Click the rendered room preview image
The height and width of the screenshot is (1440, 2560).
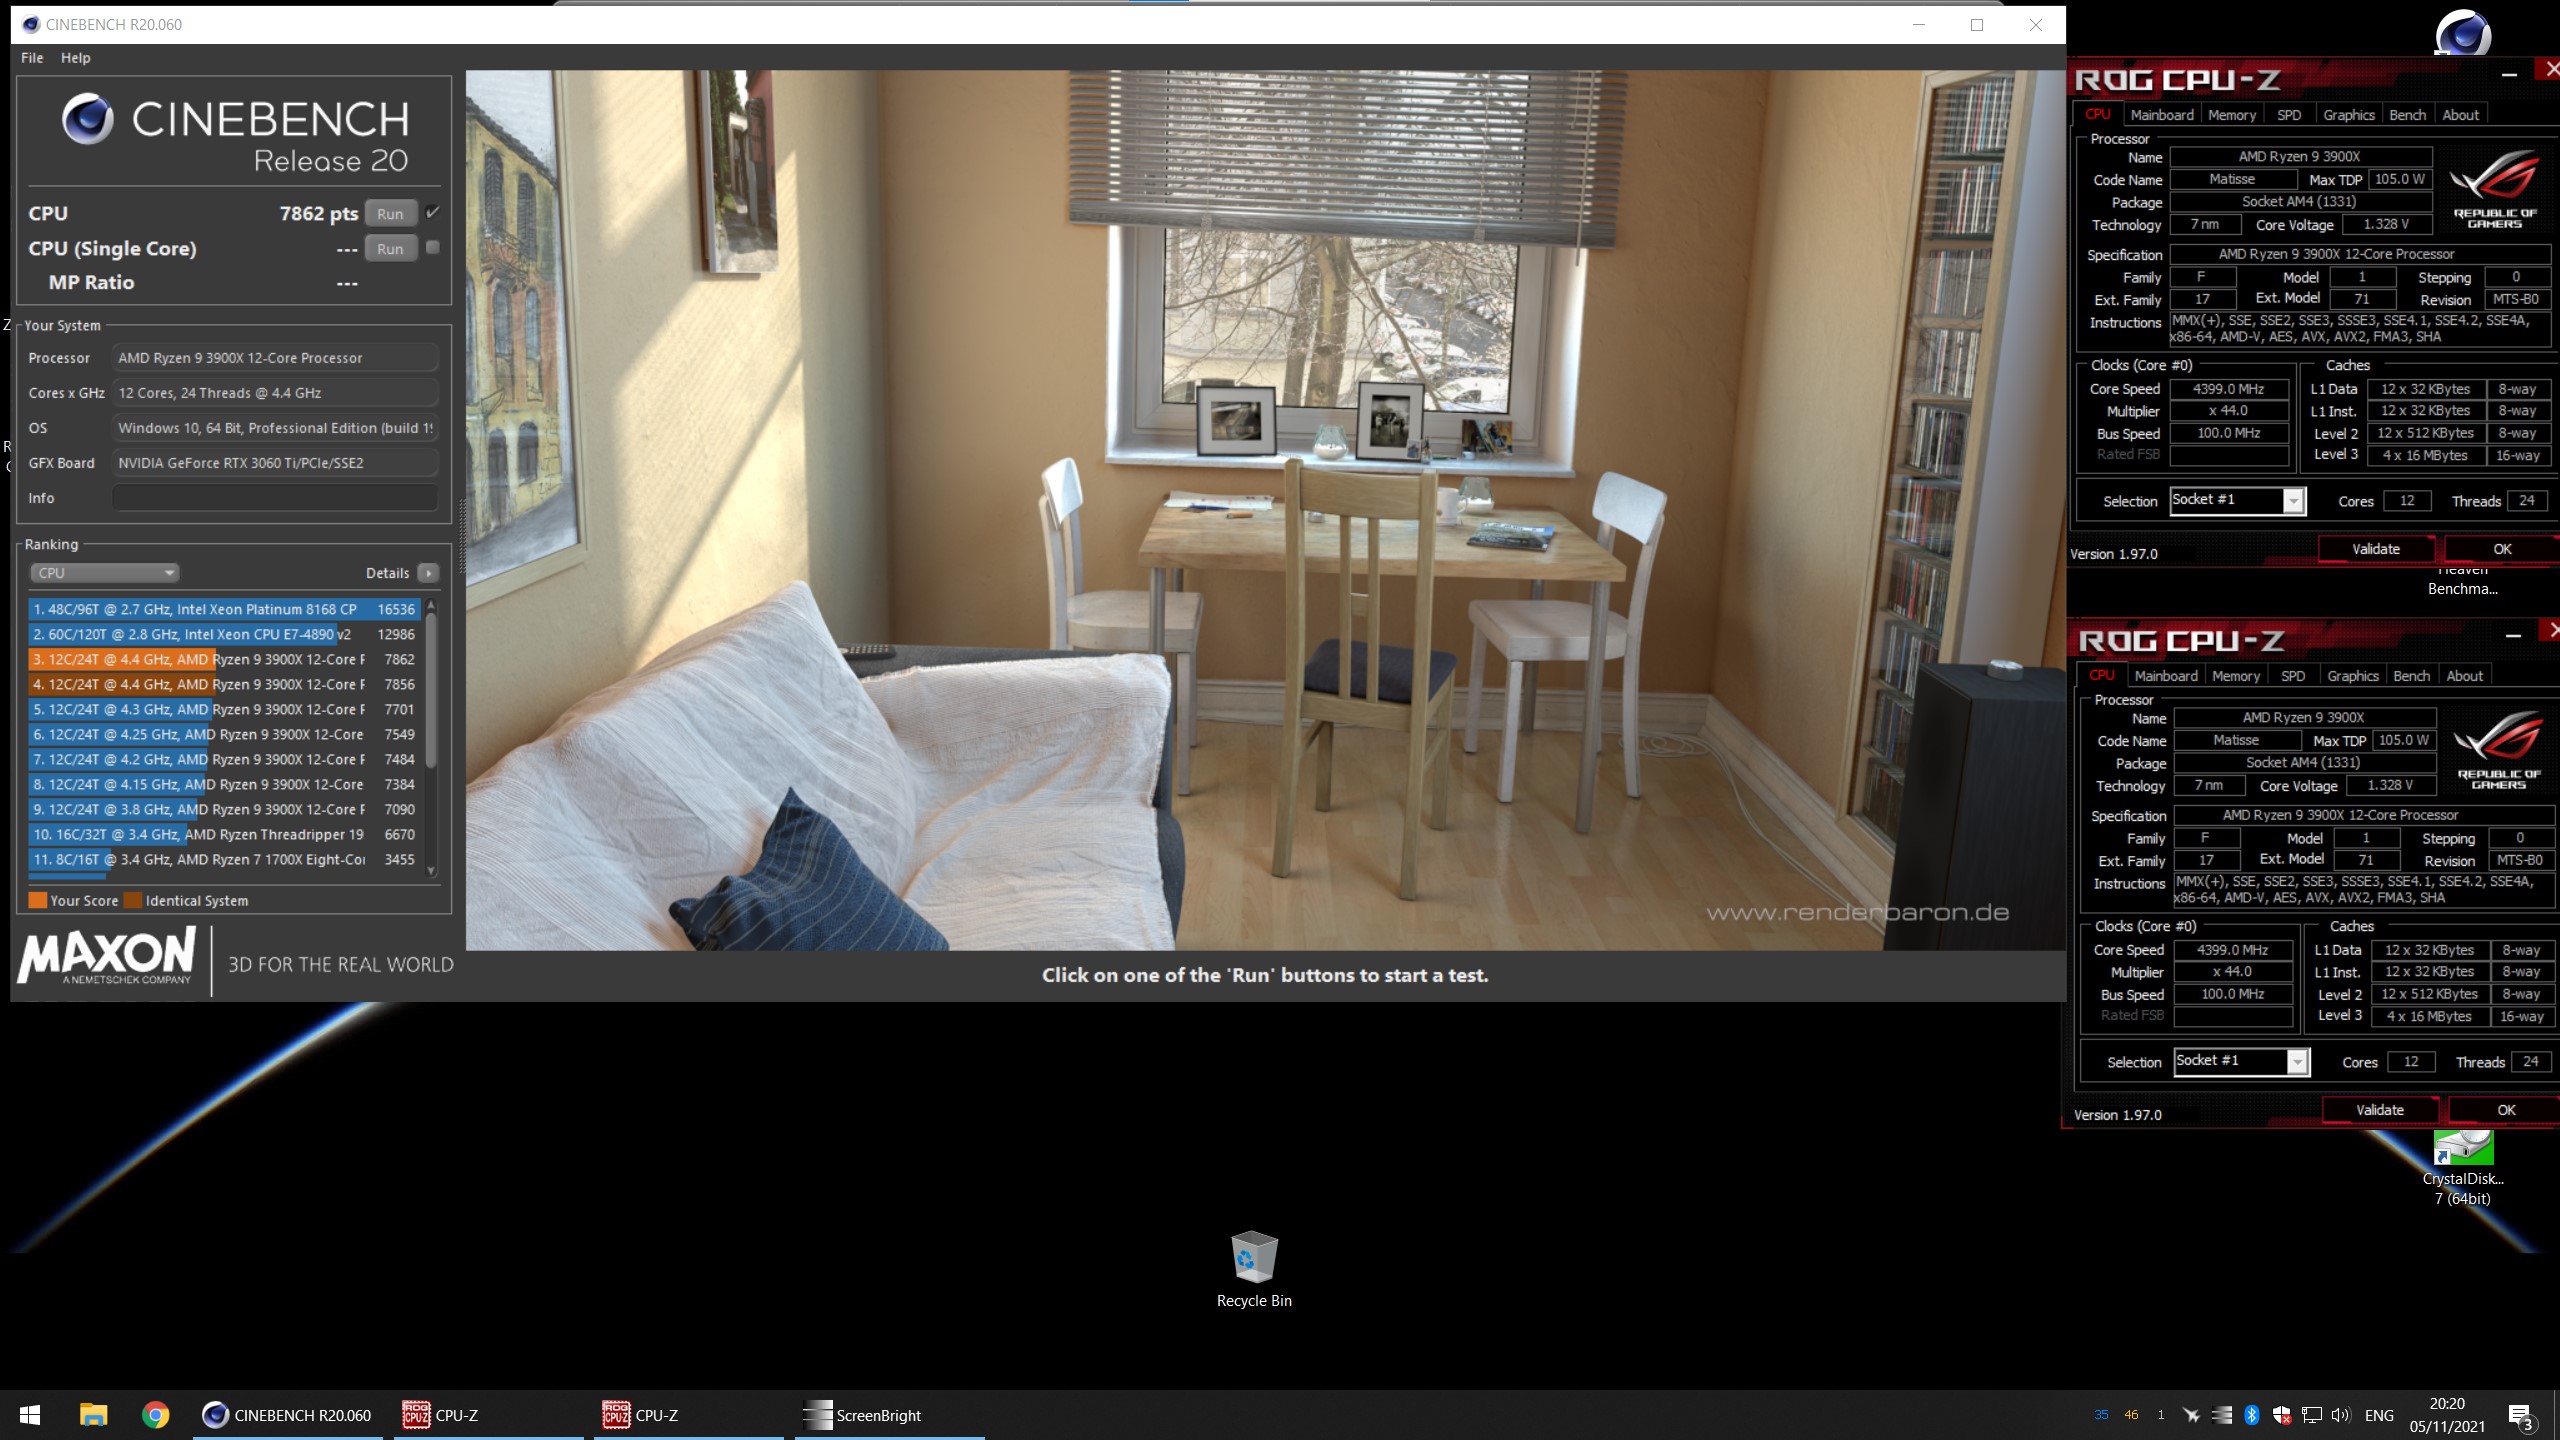click(1265, 510)
